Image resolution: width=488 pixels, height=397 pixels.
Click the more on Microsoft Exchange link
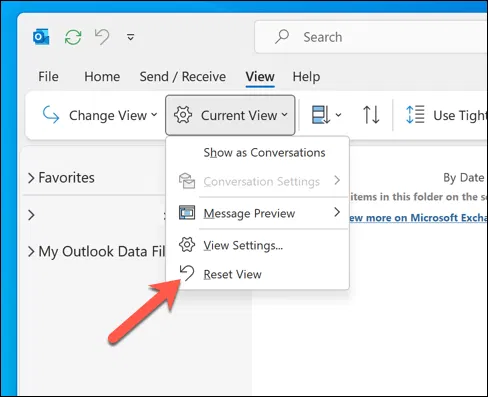(x=419, y=218)
